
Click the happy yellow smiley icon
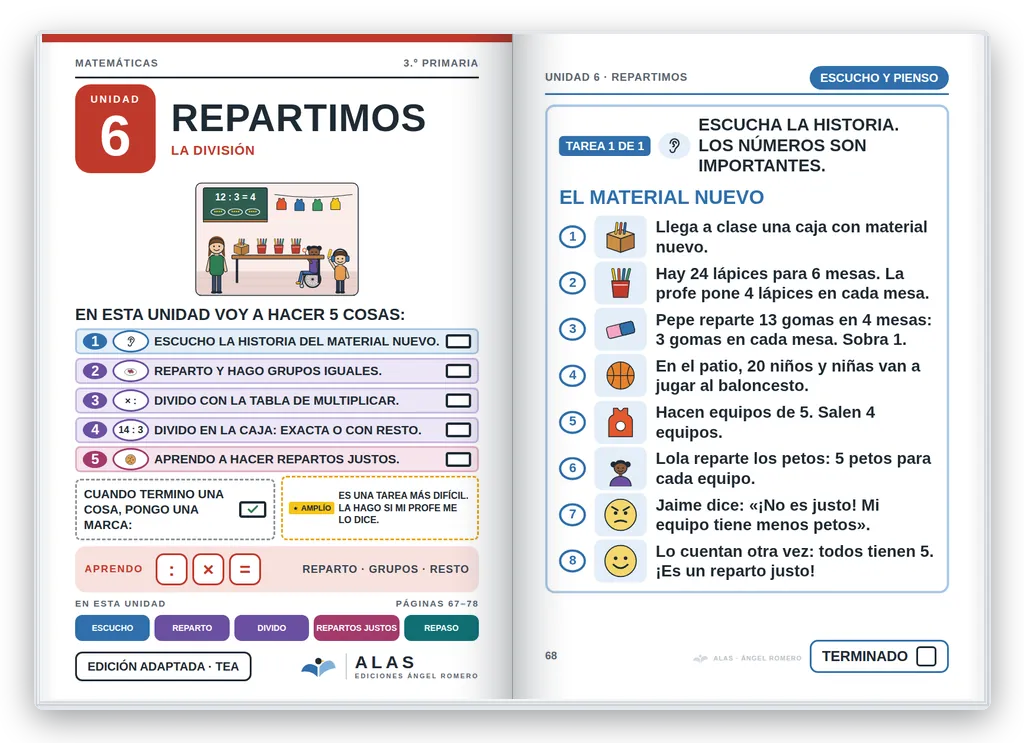(620, 561)
